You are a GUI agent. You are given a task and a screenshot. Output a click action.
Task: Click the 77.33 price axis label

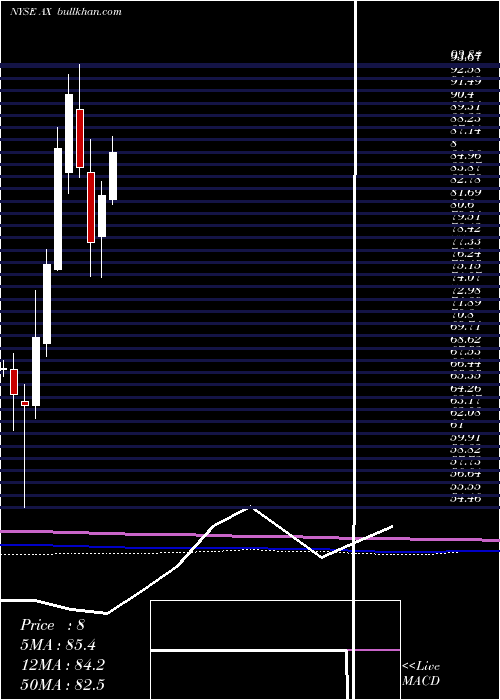466,242
